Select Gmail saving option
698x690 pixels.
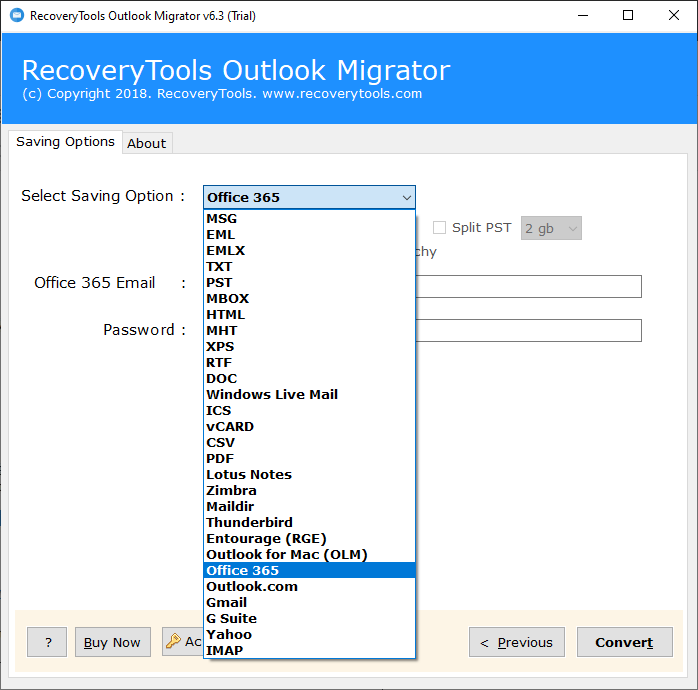pyautogui.click(x=309, y=603)
